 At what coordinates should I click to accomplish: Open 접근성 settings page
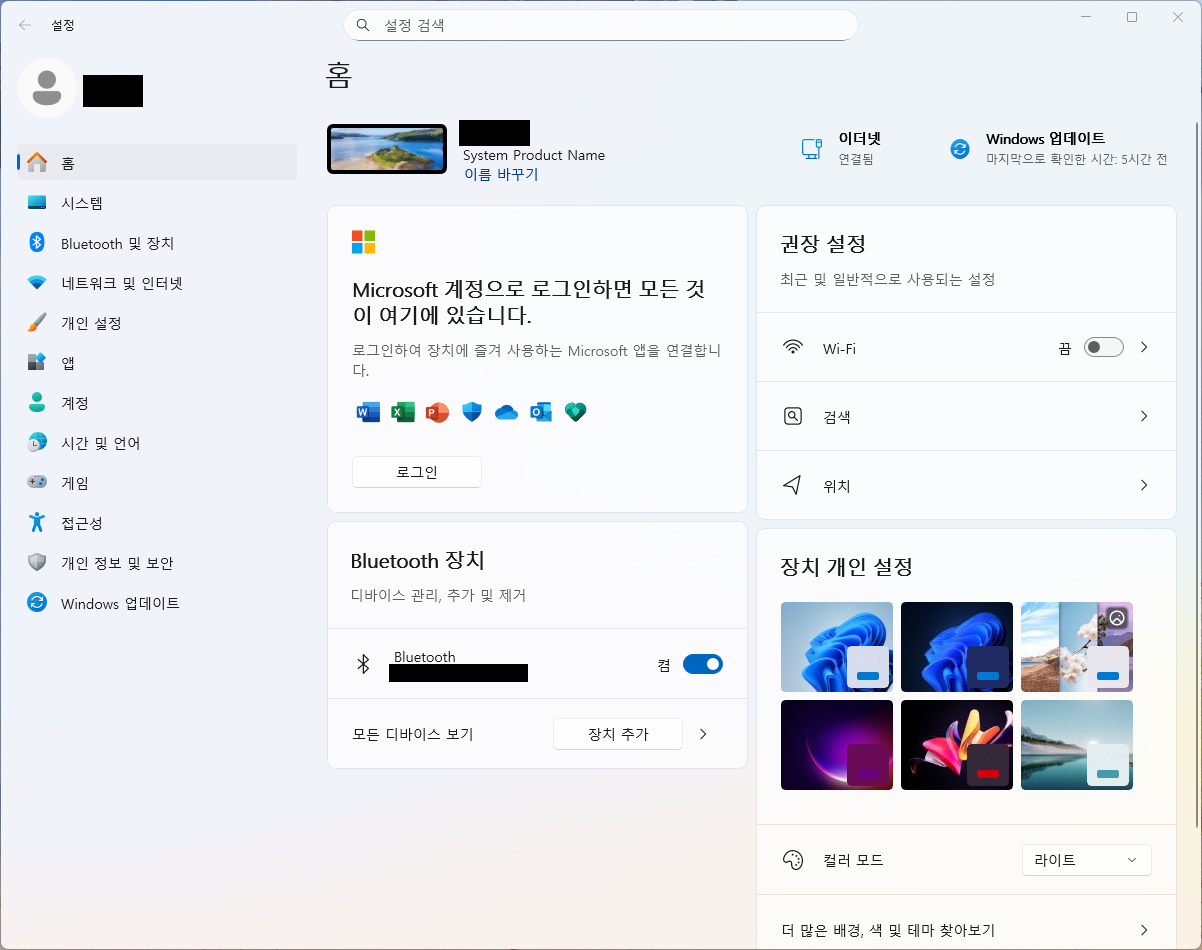(157, 523)
